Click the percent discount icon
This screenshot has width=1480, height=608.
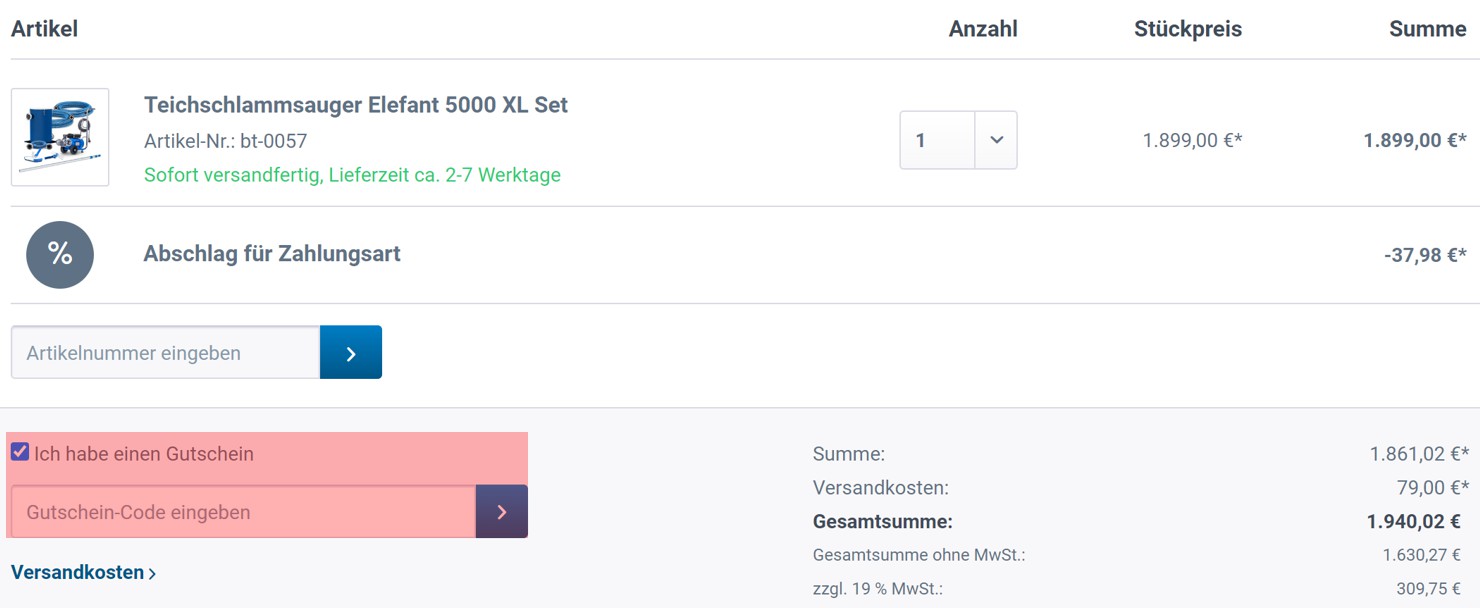pyautogui.click(x=60, y=255)
